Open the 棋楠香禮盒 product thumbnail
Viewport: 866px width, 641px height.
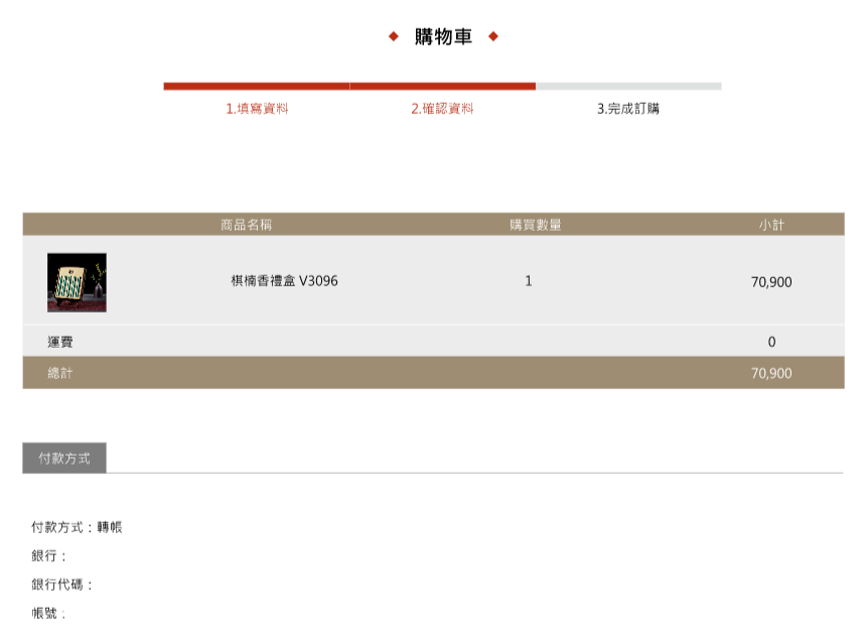point(76,282)
